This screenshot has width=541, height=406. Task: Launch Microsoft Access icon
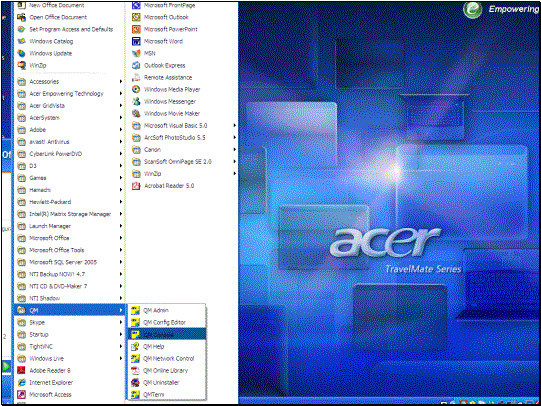click(21, 394)
